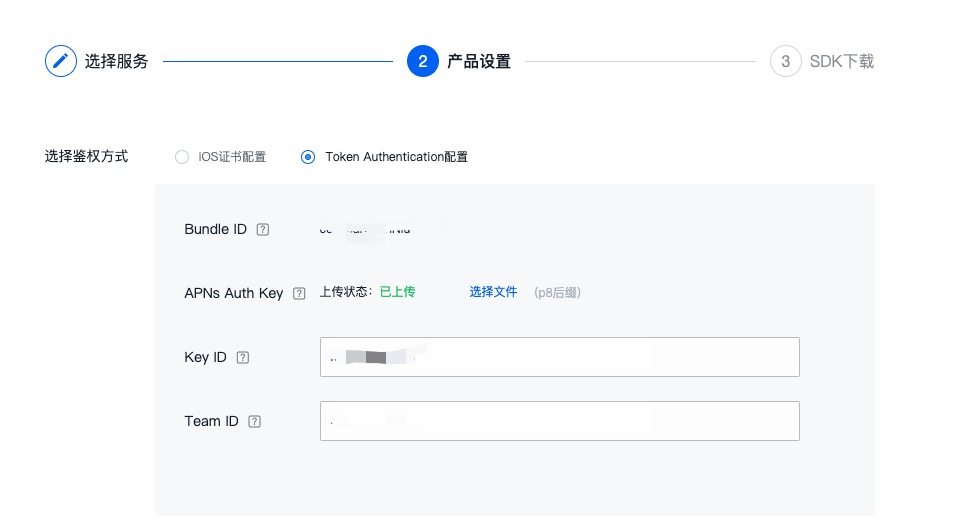Screen dimensions: 972x528
Task: Click the APNs Auth Key label
Action: (x=234, y=293)
